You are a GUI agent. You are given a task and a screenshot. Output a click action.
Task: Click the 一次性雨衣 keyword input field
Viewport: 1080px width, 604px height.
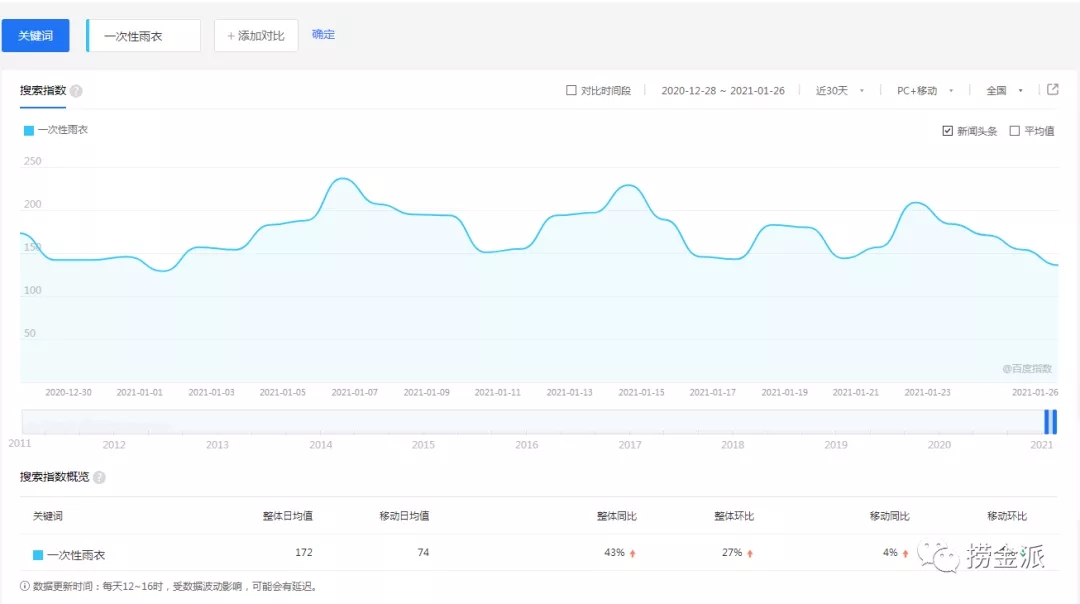pyautogui.click(x=144, y=36)
